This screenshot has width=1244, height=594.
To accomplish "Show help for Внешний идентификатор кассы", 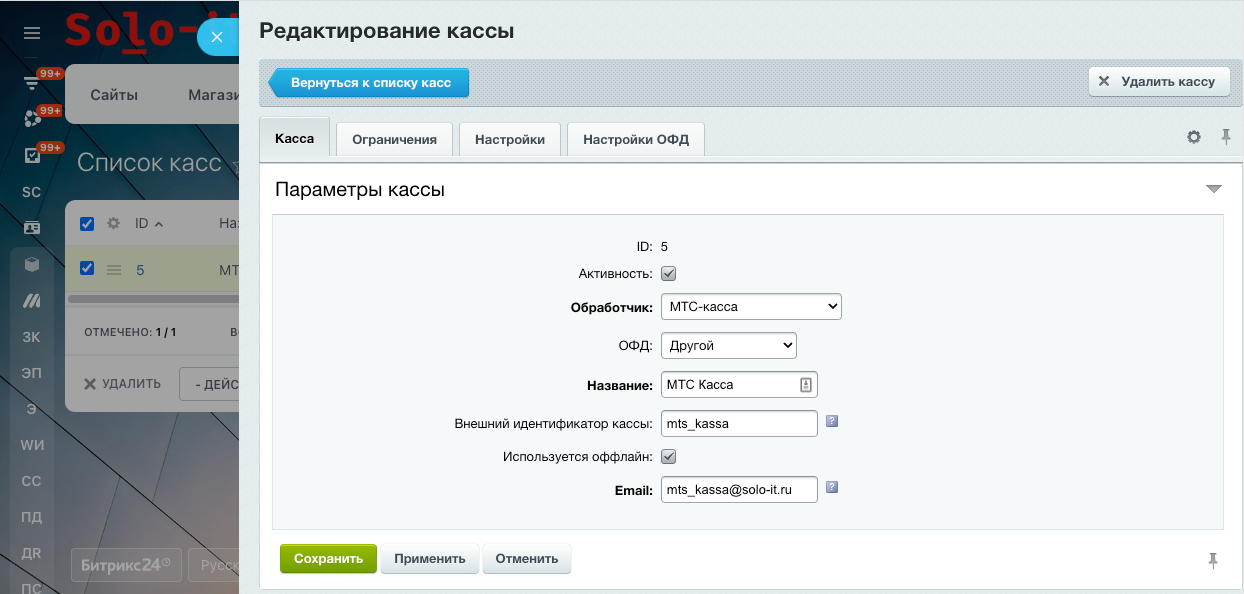I will point(831,422).
